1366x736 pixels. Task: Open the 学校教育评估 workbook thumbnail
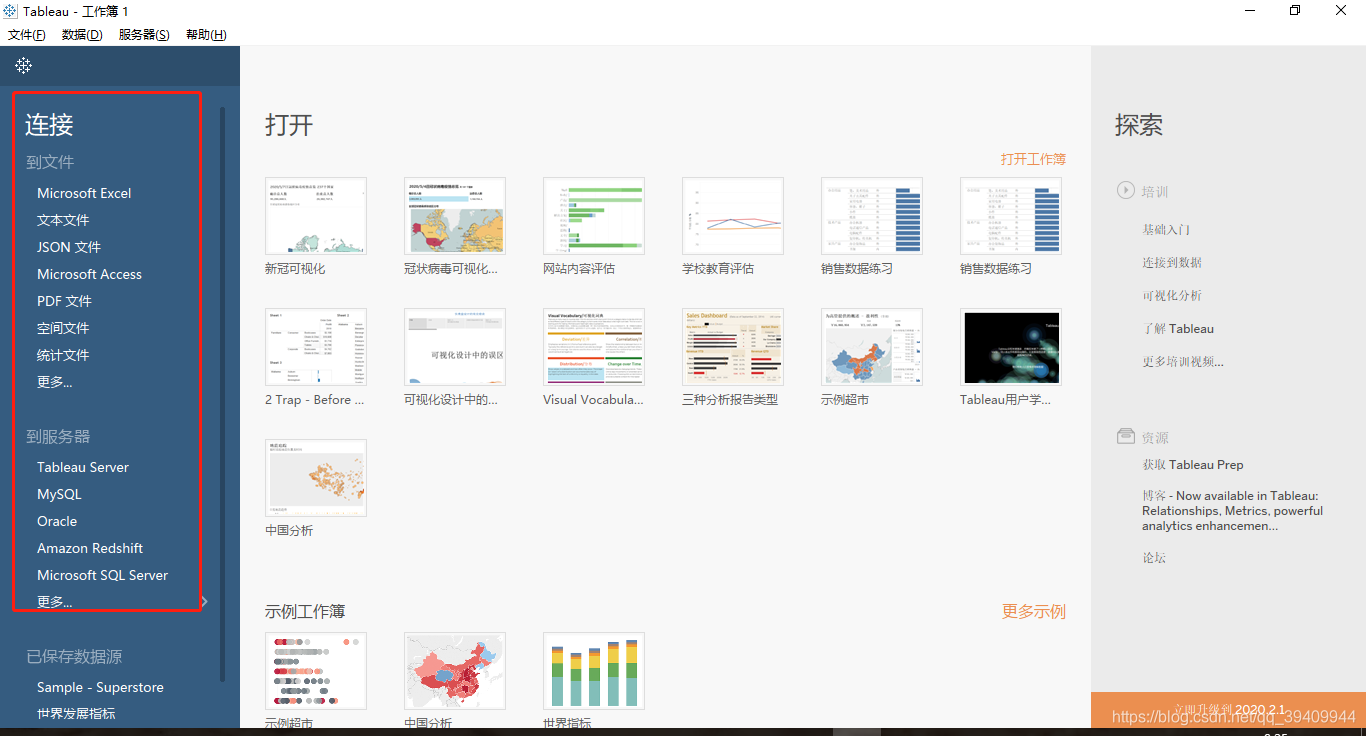(x=733, y=216)
